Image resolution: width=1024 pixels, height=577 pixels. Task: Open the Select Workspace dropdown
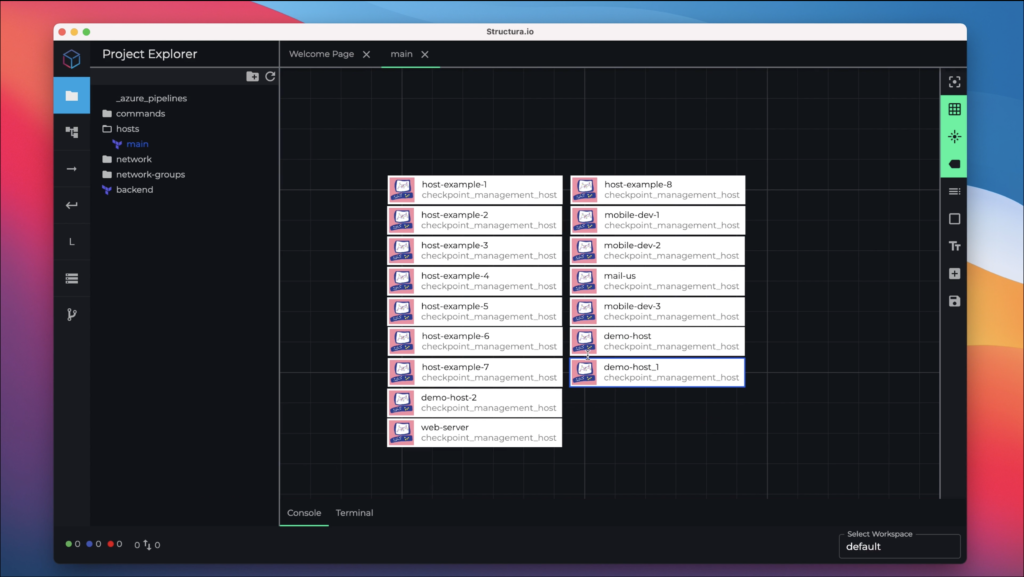point(899,546)
